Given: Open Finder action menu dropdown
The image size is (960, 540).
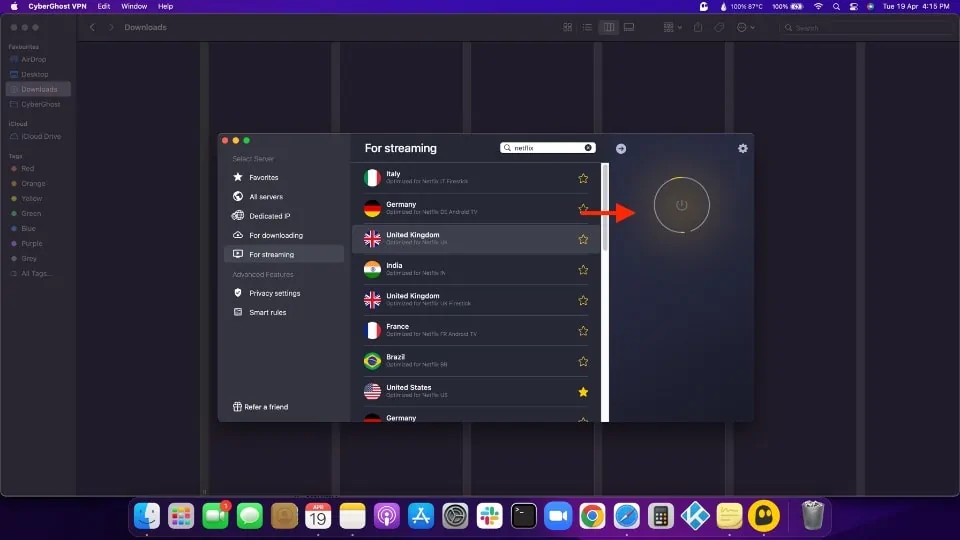Looking at the screenshot, I should 745,27.
